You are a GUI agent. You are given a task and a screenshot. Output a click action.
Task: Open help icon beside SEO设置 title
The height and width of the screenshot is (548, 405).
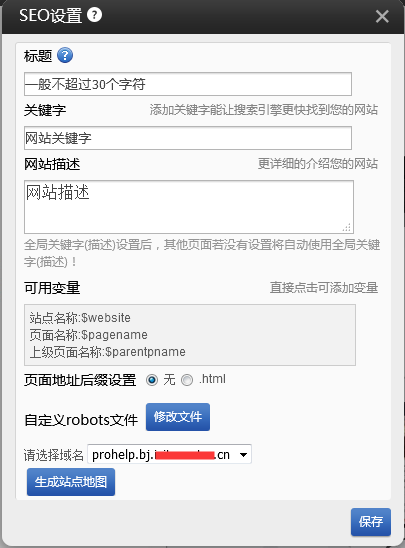point(94,15)
